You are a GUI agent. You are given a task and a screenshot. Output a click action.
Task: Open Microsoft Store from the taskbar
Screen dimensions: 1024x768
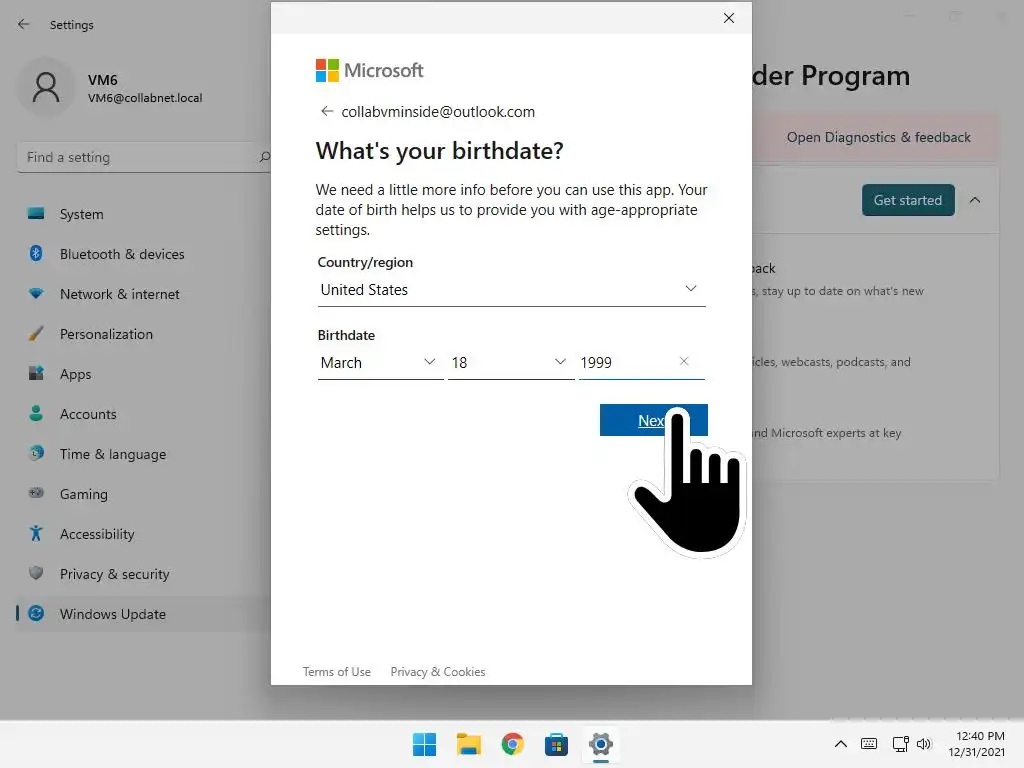(x=556, y=744)
